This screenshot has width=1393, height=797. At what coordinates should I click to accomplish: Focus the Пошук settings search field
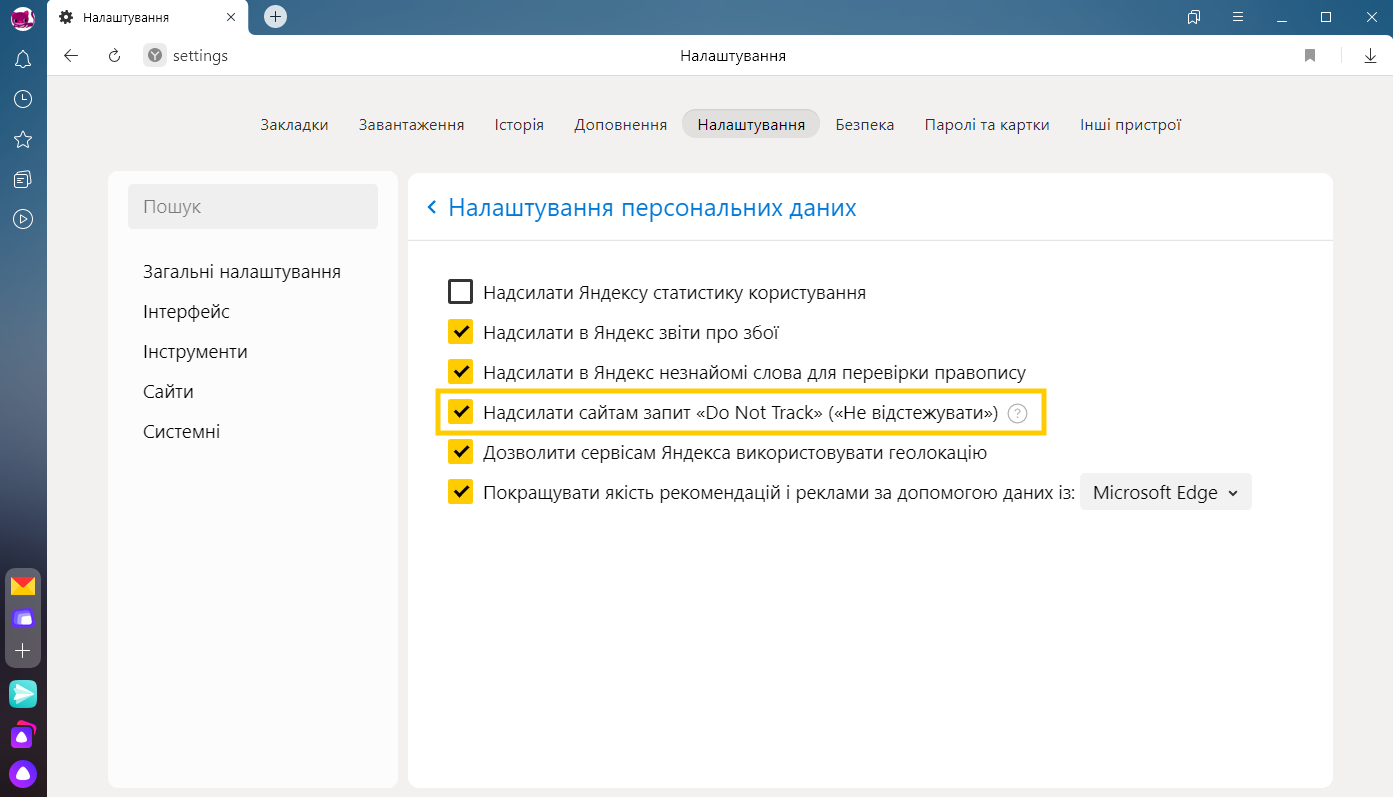[253, 207]
